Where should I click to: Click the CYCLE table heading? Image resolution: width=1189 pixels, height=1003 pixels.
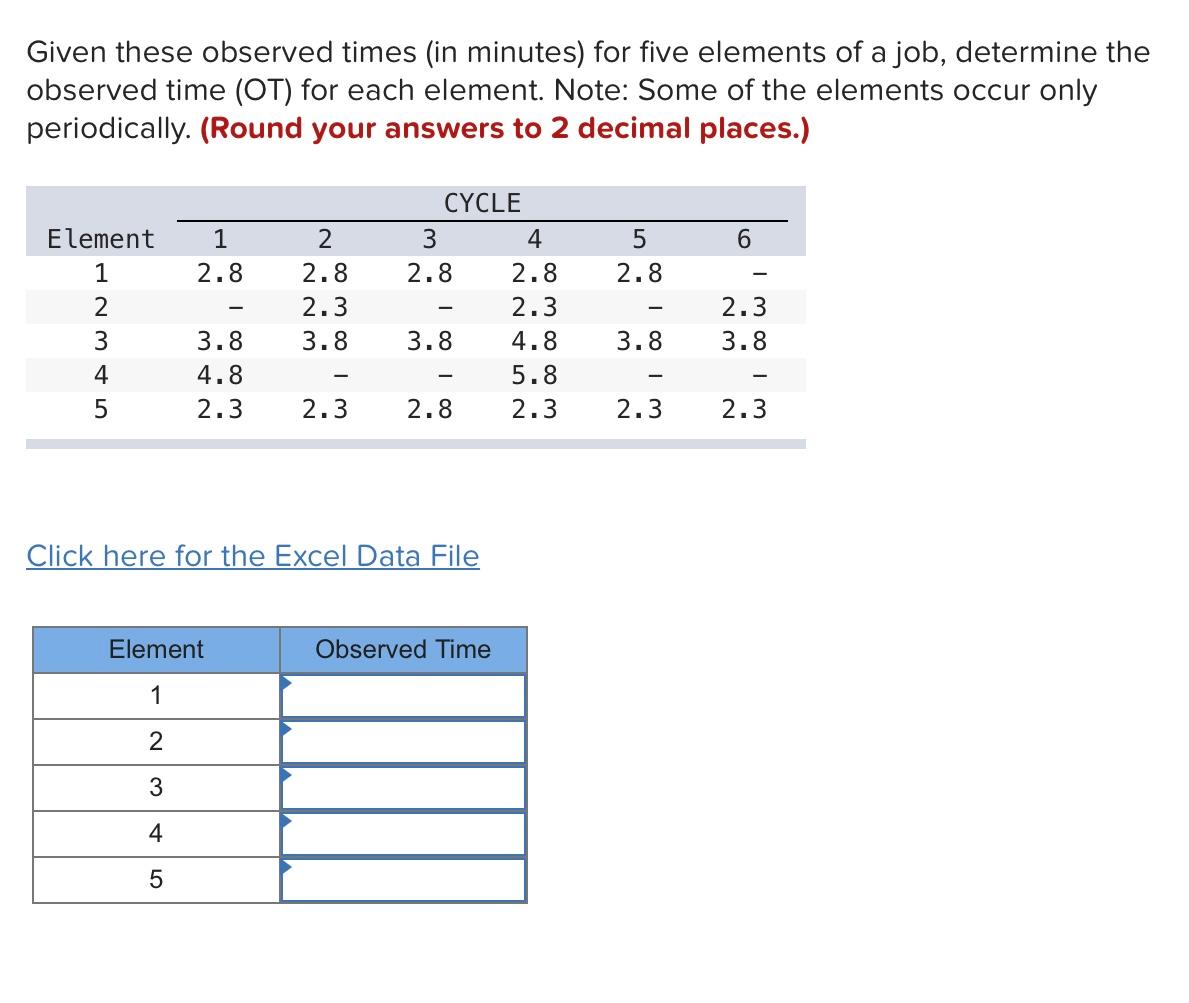tap(483, 203)
